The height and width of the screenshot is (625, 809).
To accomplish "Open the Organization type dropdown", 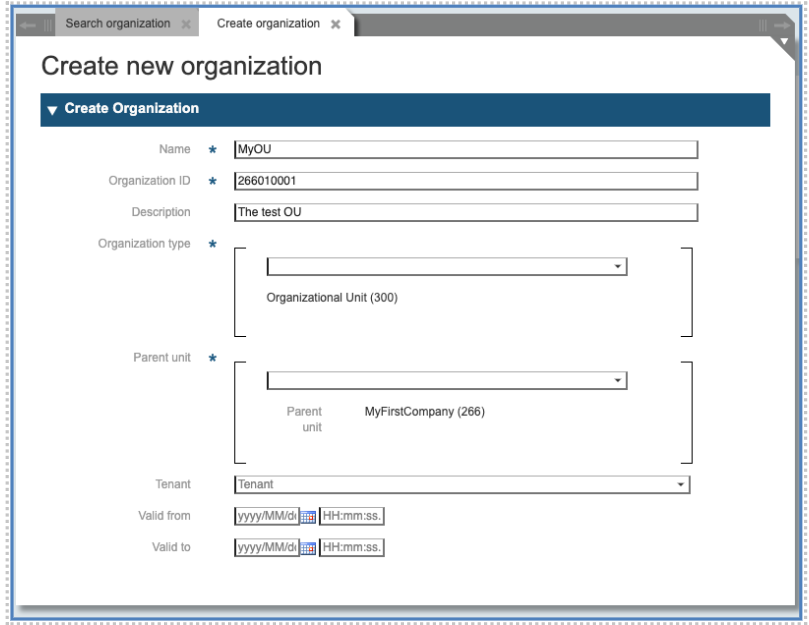I will (618, 267).
